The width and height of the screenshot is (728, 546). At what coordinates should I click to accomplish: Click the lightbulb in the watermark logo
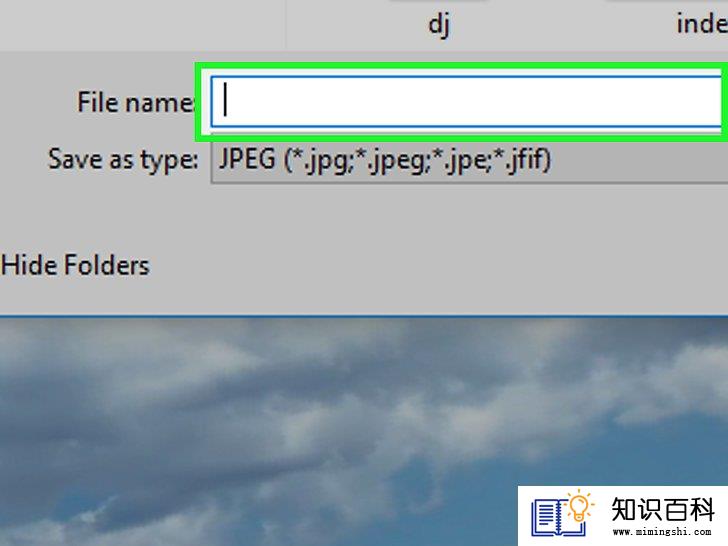[579, 506]
